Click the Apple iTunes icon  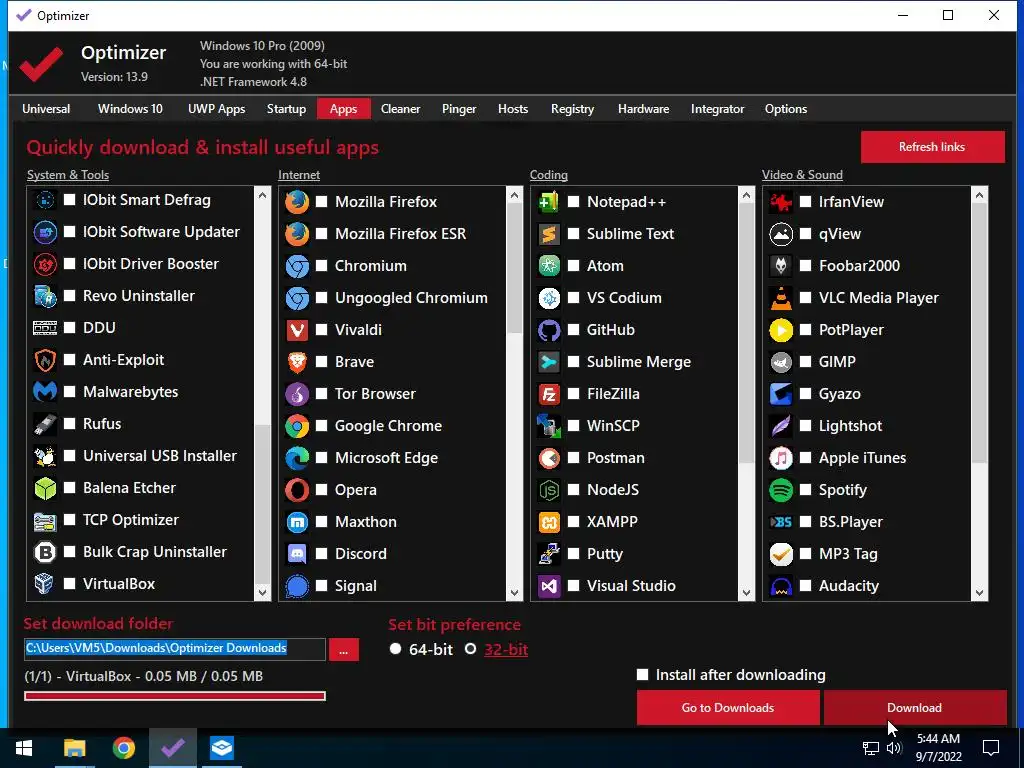point(781,458)
